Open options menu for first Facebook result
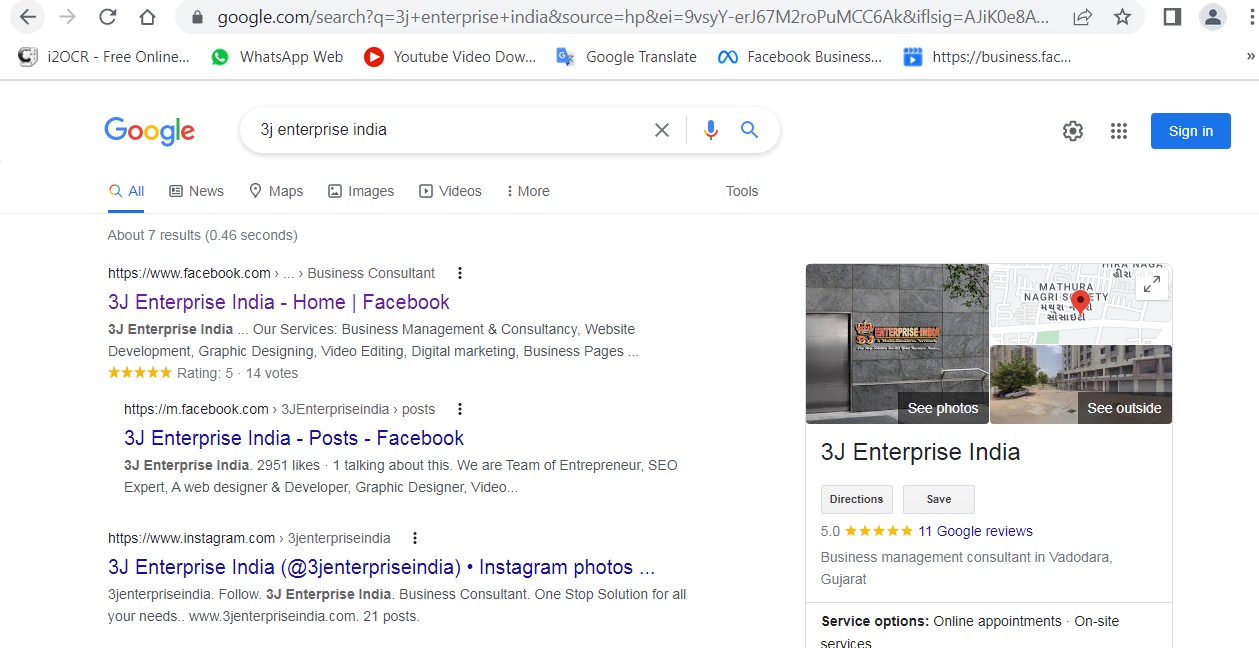The height and width of the screenshot is (648, 1259). [460, 273]
